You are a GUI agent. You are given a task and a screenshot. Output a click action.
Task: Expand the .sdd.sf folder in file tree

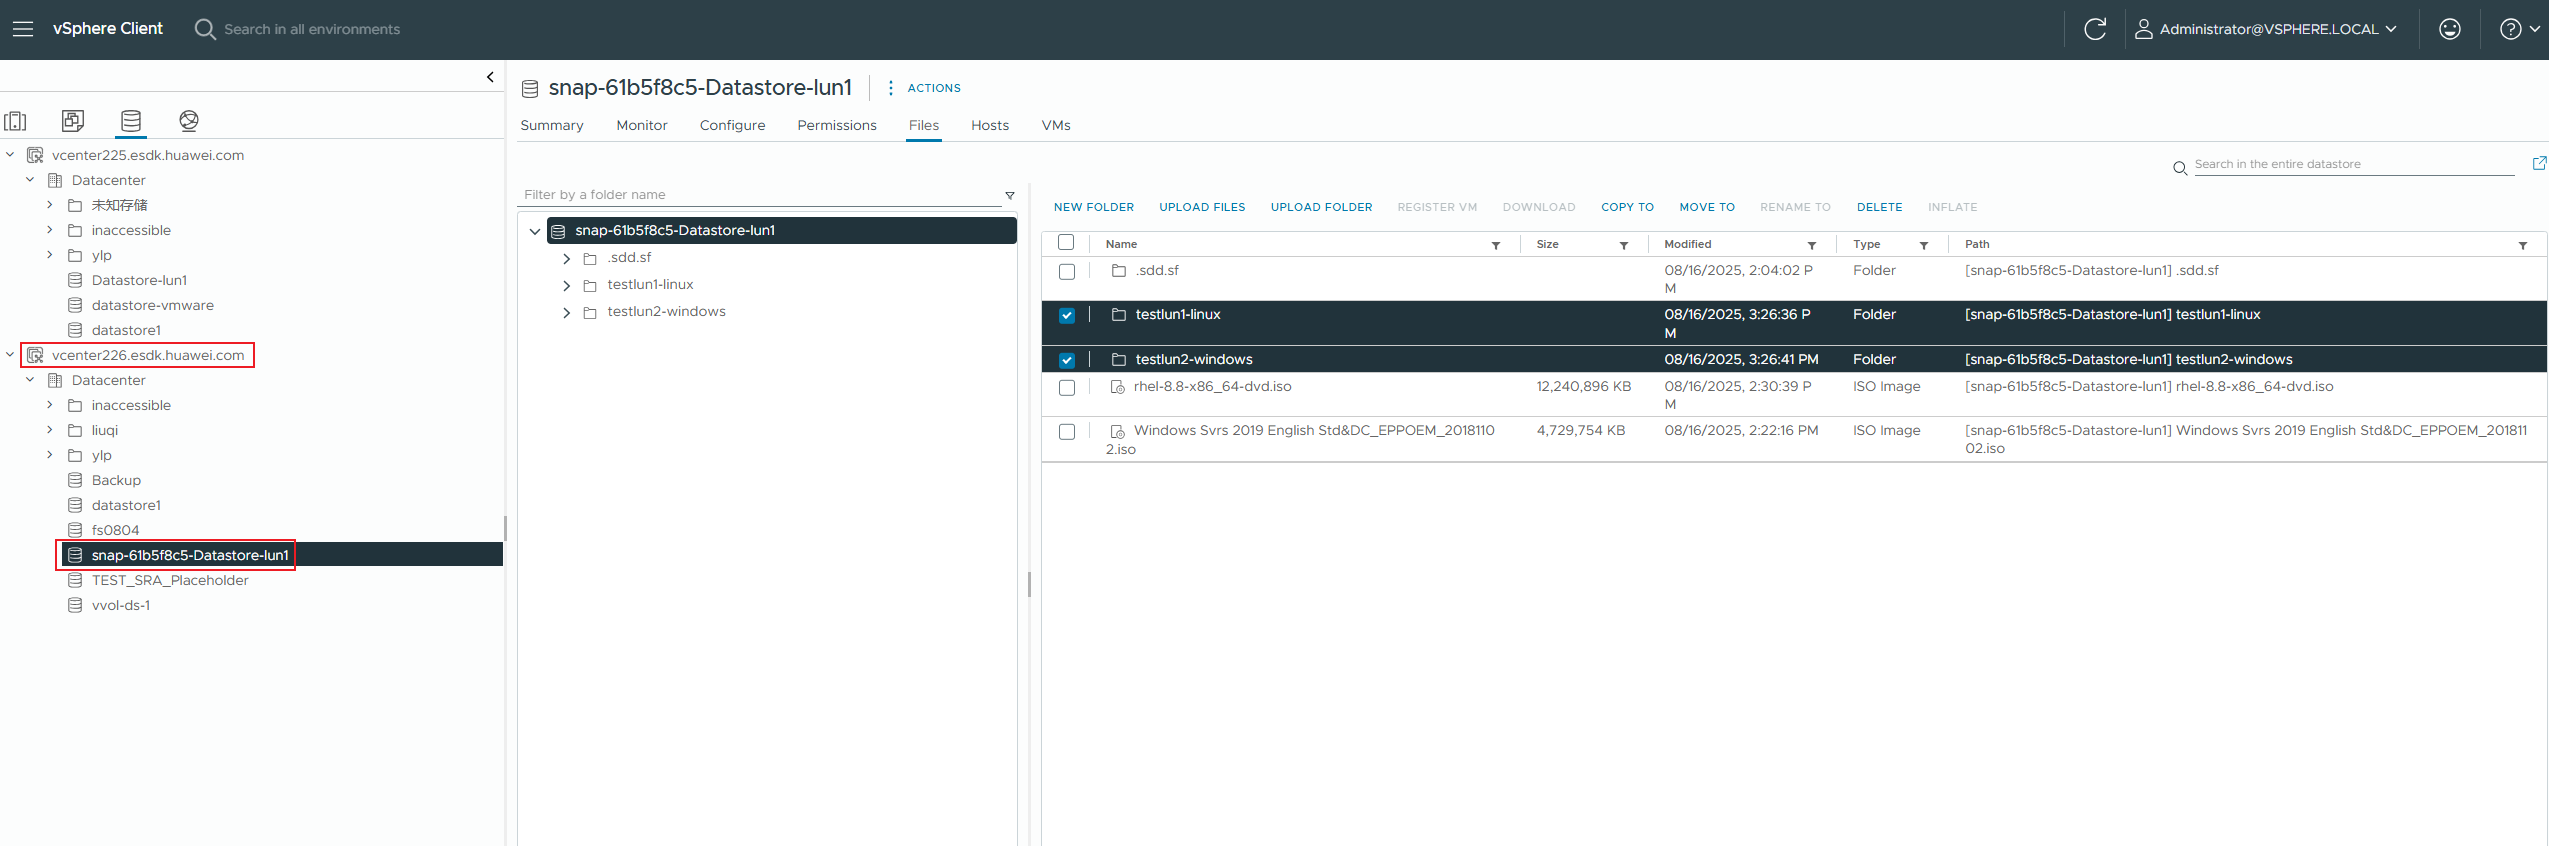pyautogui.click(x=567, y=259)
